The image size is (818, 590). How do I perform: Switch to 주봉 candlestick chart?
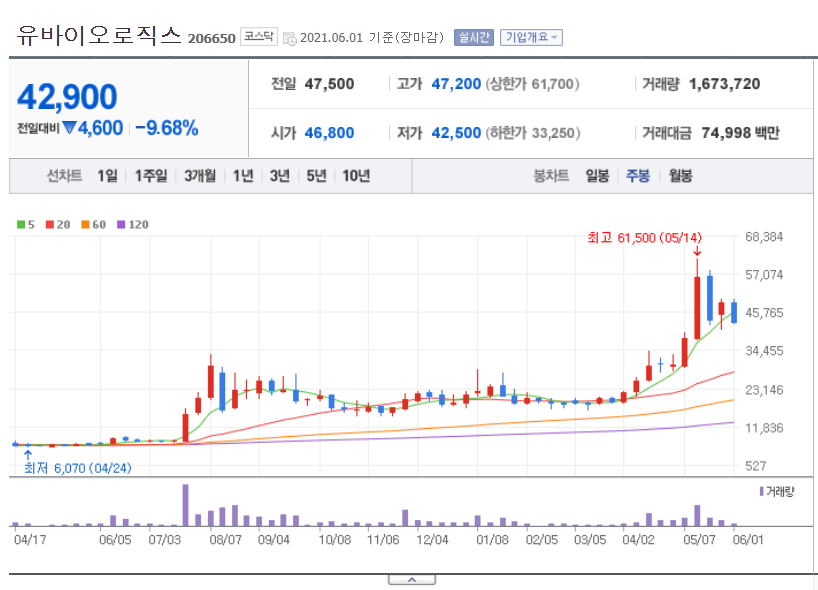pos(637,176)
